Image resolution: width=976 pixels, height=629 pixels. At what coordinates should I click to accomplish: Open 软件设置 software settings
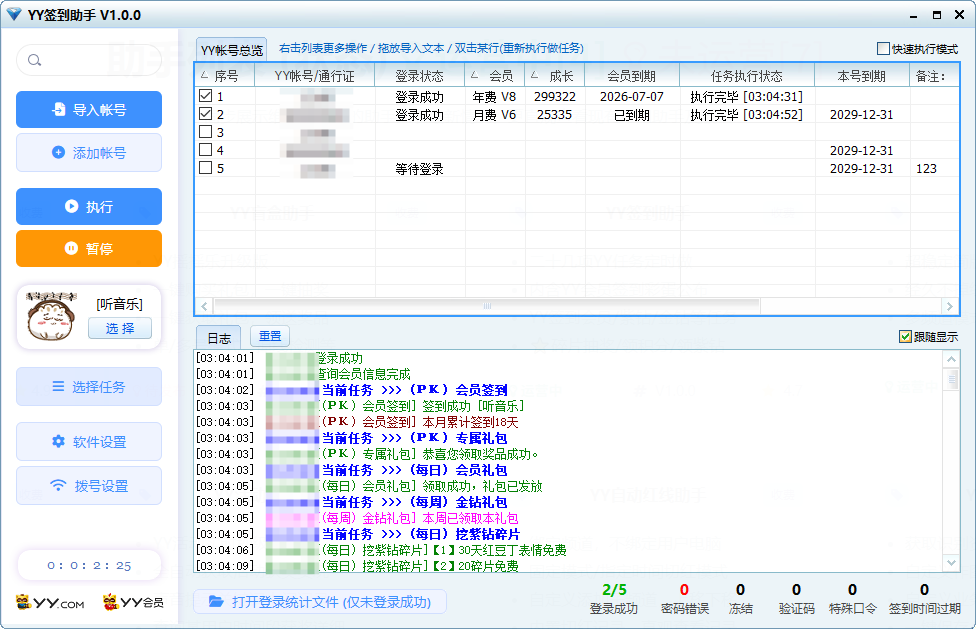(x=89, y=442)
